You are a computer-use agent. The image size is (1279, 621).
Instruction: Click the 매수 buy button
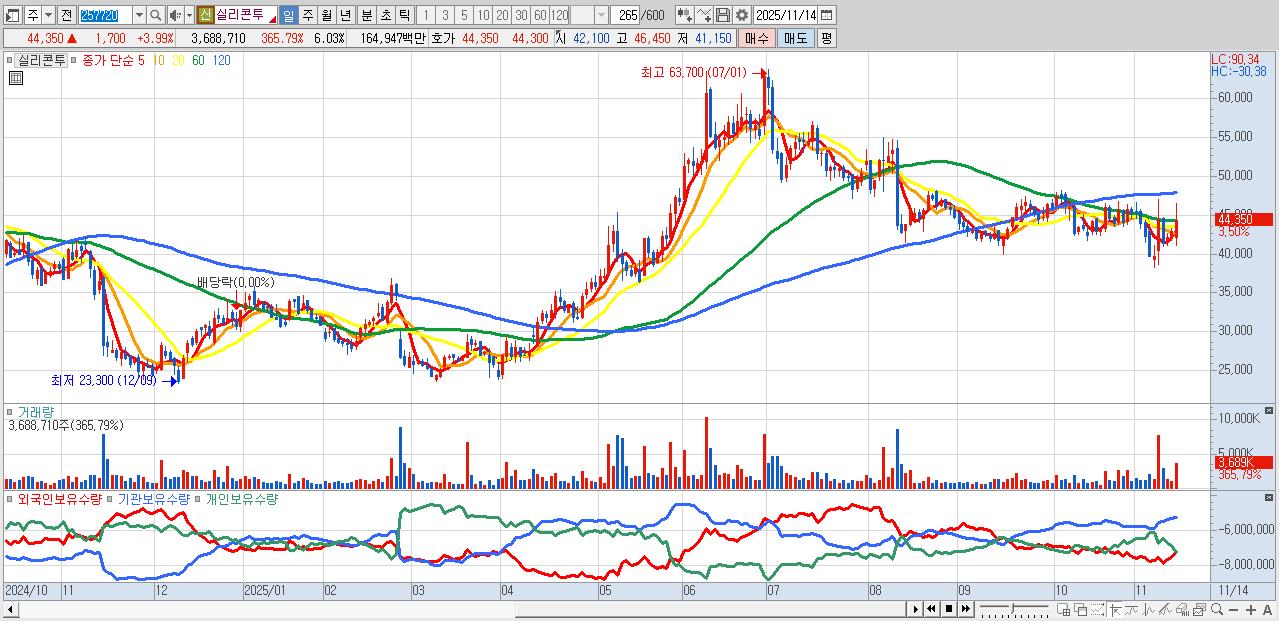[x=757, y=38]
